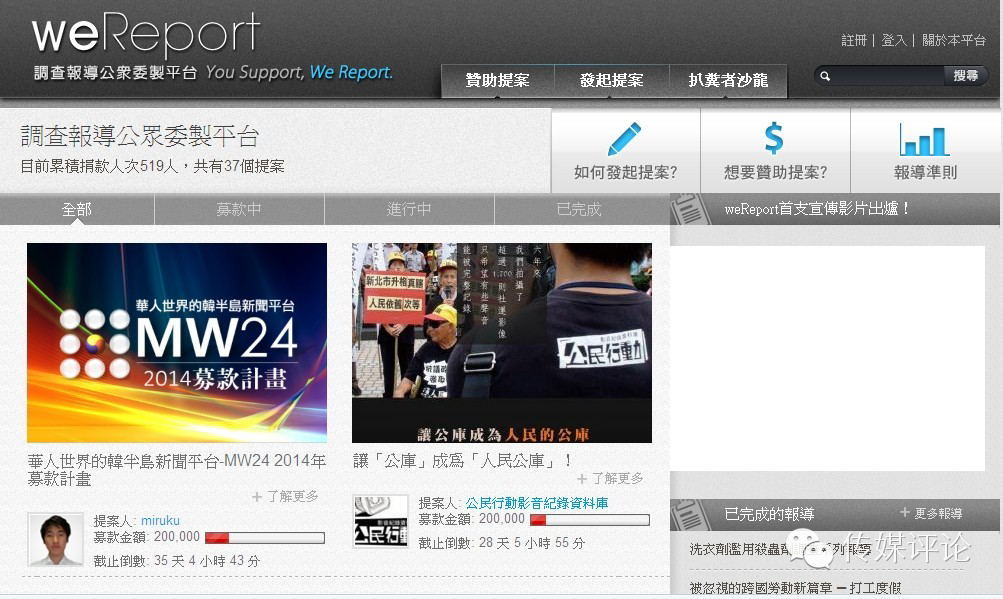The width and height of the screenshot is (1003, 599).
Task: Click the white promo video area
Action: (x=827, y=358)
